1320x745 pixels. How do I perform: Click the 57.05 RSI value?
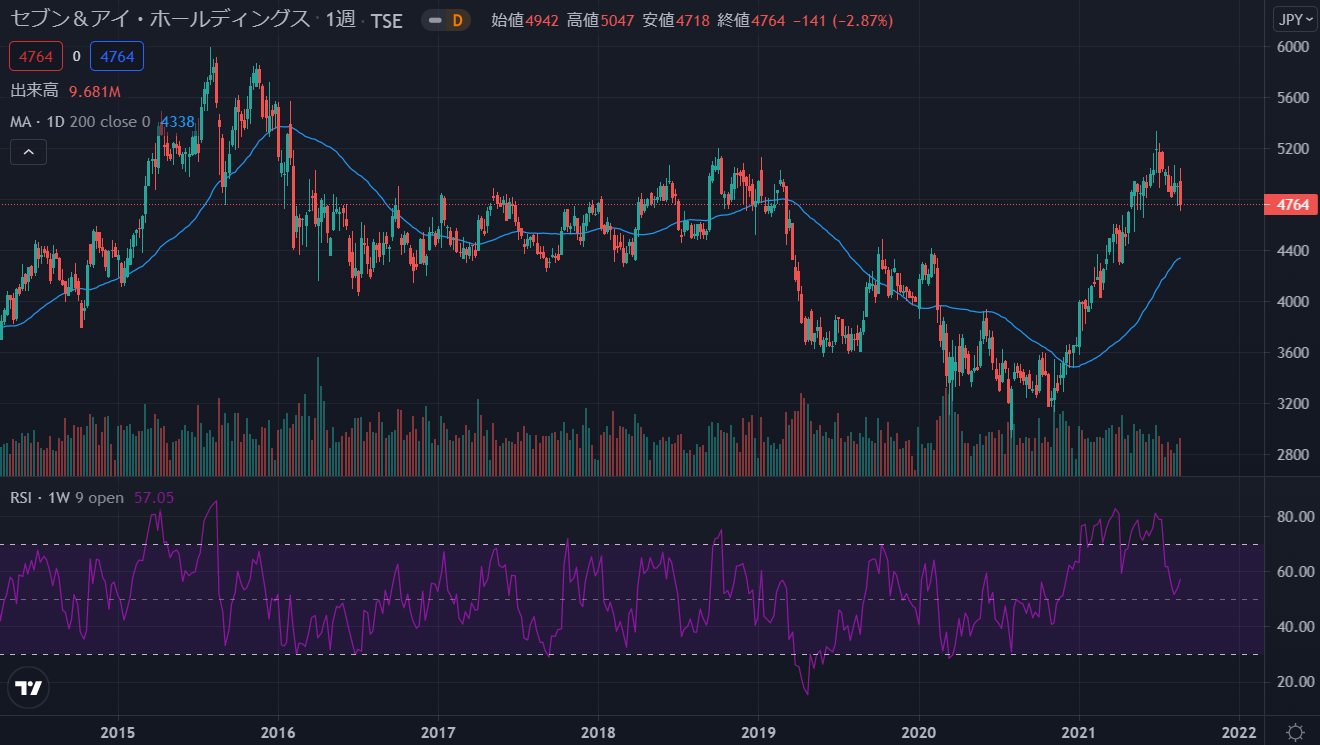click(154, 497)
